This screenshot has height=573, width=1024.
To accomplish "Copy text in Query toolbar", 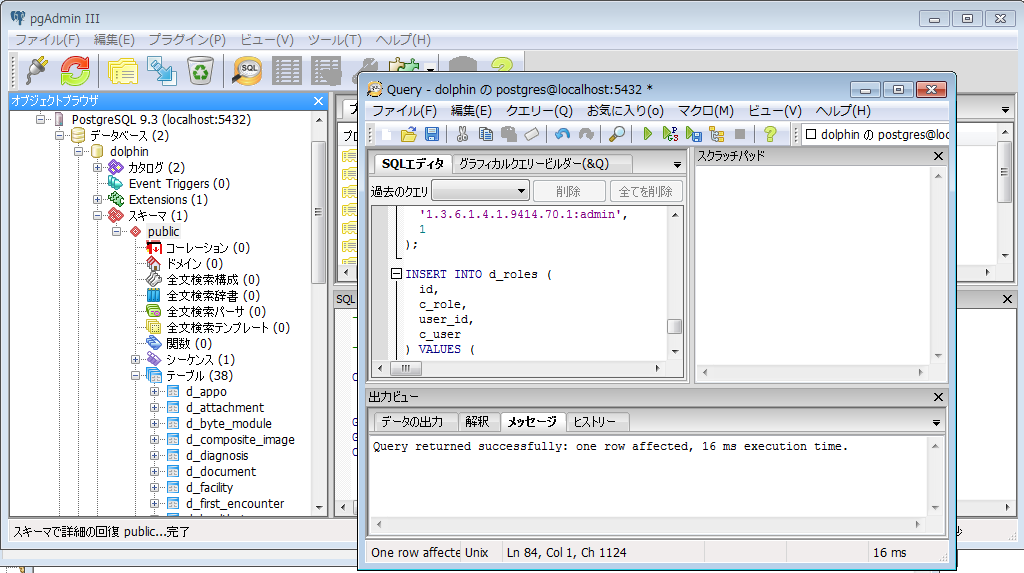I will pyautogui.click(x=486, y=135).
